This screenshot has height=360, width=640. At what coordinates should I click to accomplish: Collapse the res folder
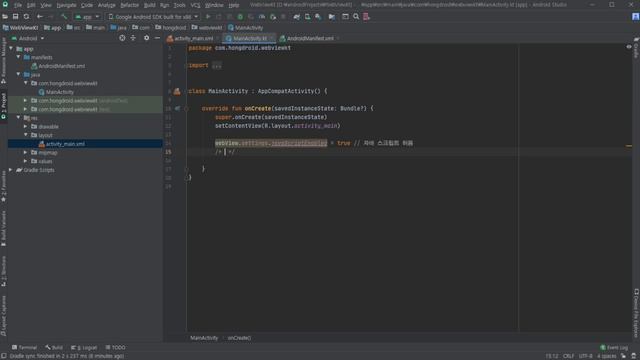(x=19, y=118)
